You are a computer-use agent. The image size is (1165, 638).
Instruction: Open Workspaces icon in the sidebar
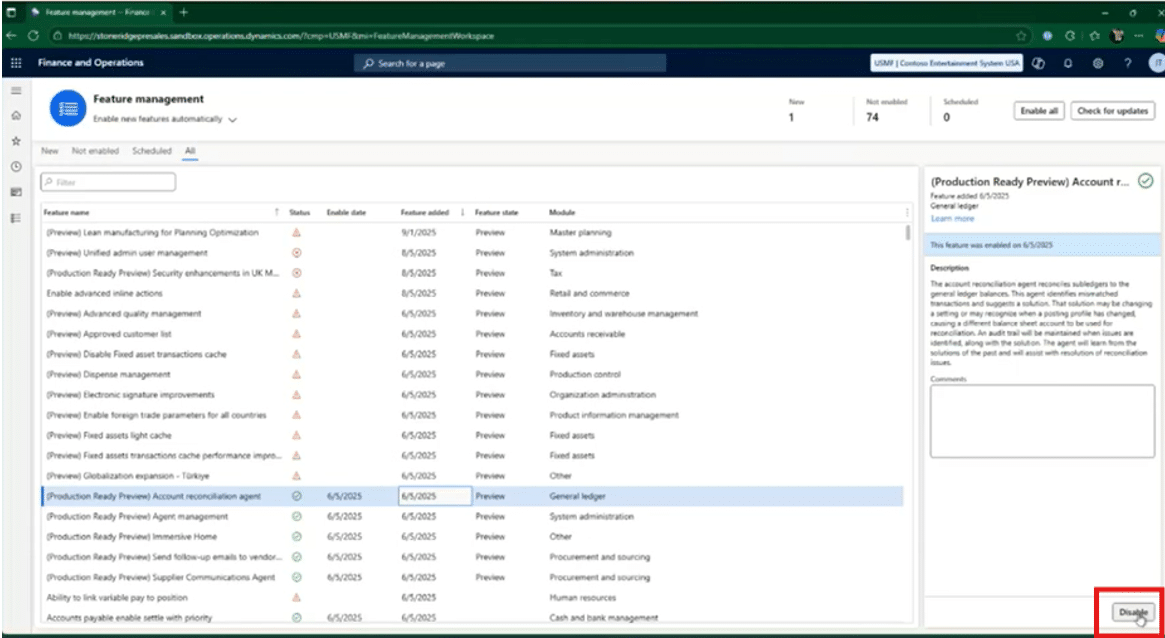(x=16, y=191)
